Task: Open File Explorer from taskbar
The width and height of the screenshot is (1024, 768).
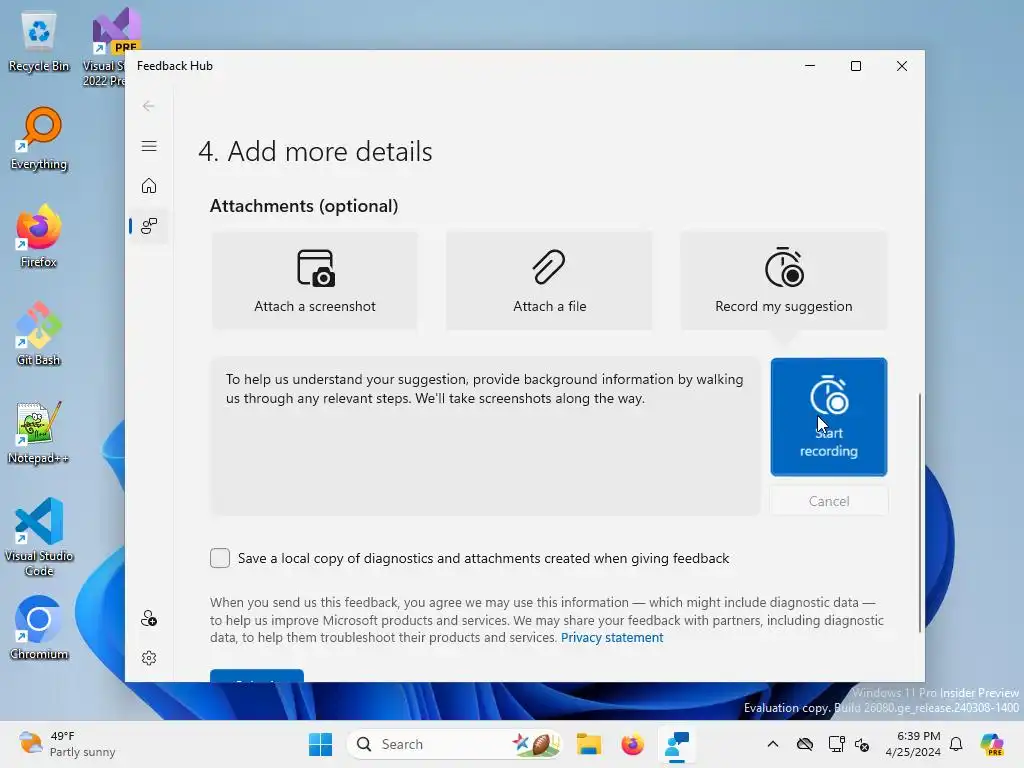Action: (588, 744)
